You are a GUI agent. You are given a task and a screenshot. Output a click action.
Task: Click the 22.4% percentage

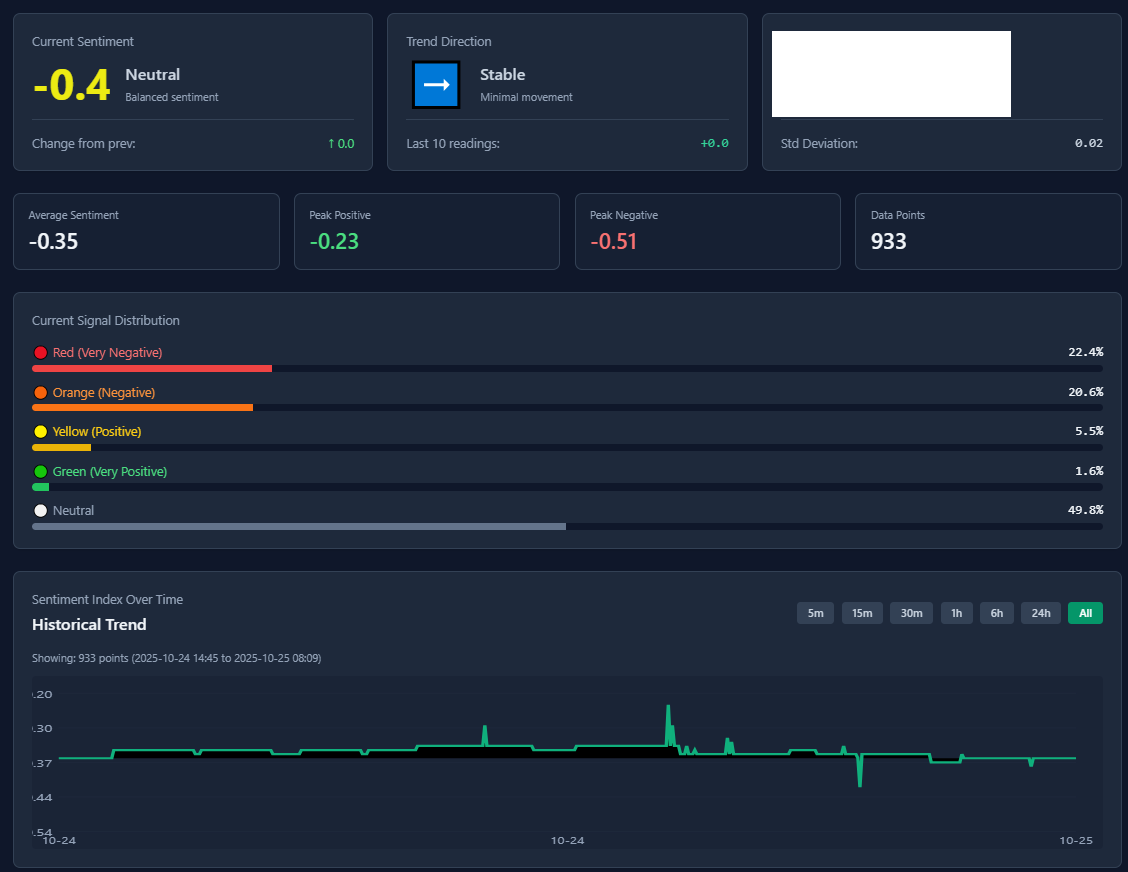(x=1086, y=352)
